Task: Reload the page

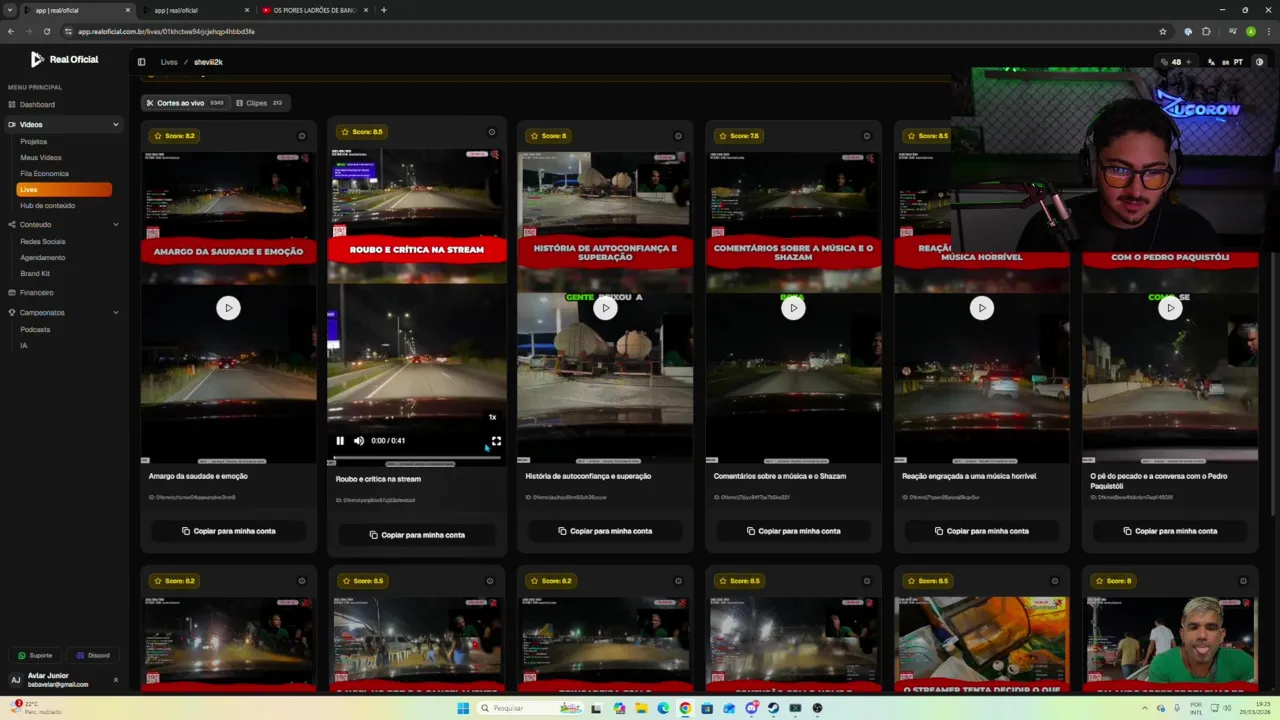Action: pos(46,31)
